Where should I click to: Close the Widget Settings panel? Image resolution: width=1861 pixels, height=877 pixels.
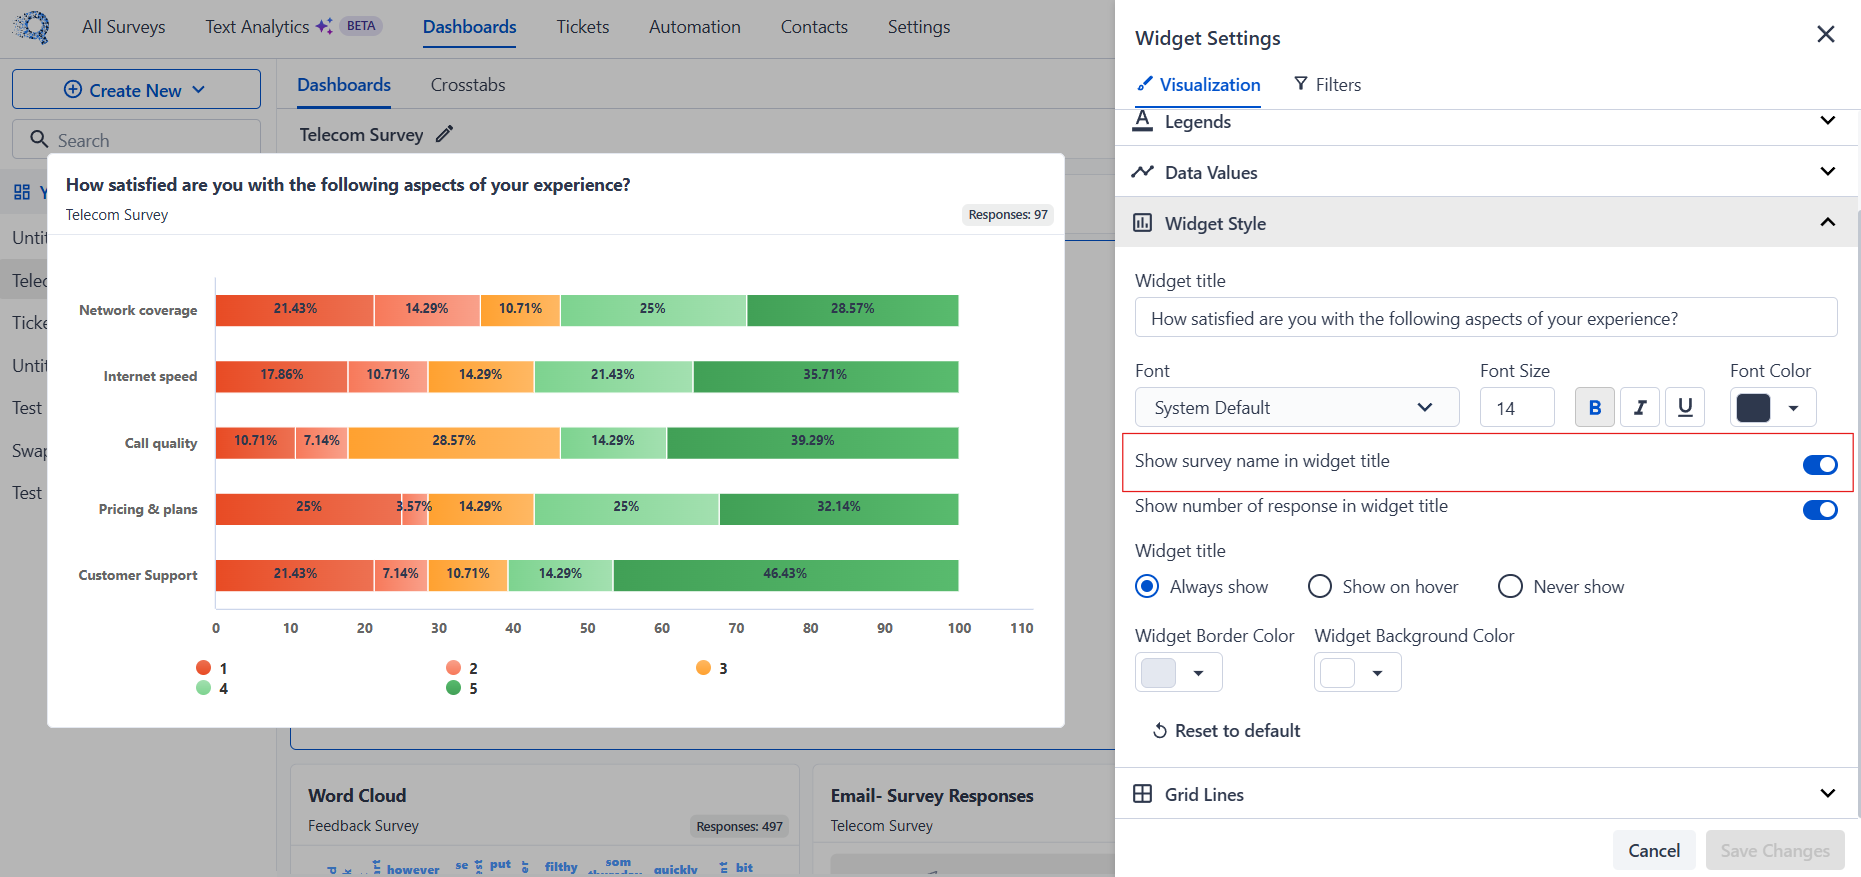coord(1825,35)
